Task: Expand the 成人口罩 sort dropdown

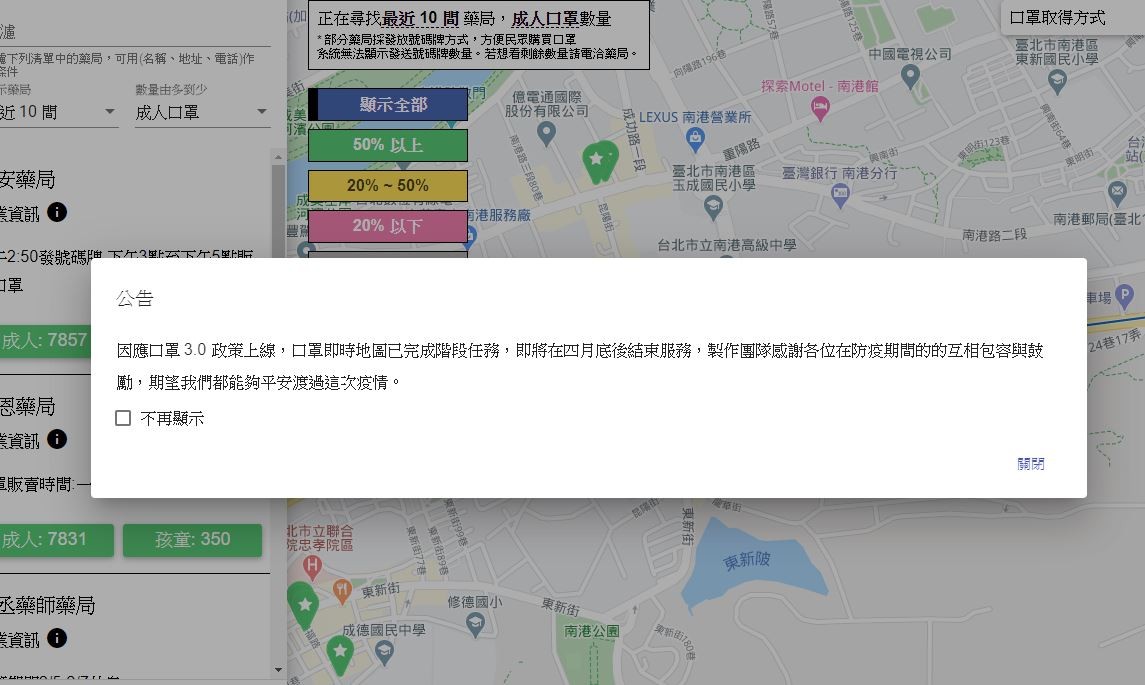Action: coord(202,112)
